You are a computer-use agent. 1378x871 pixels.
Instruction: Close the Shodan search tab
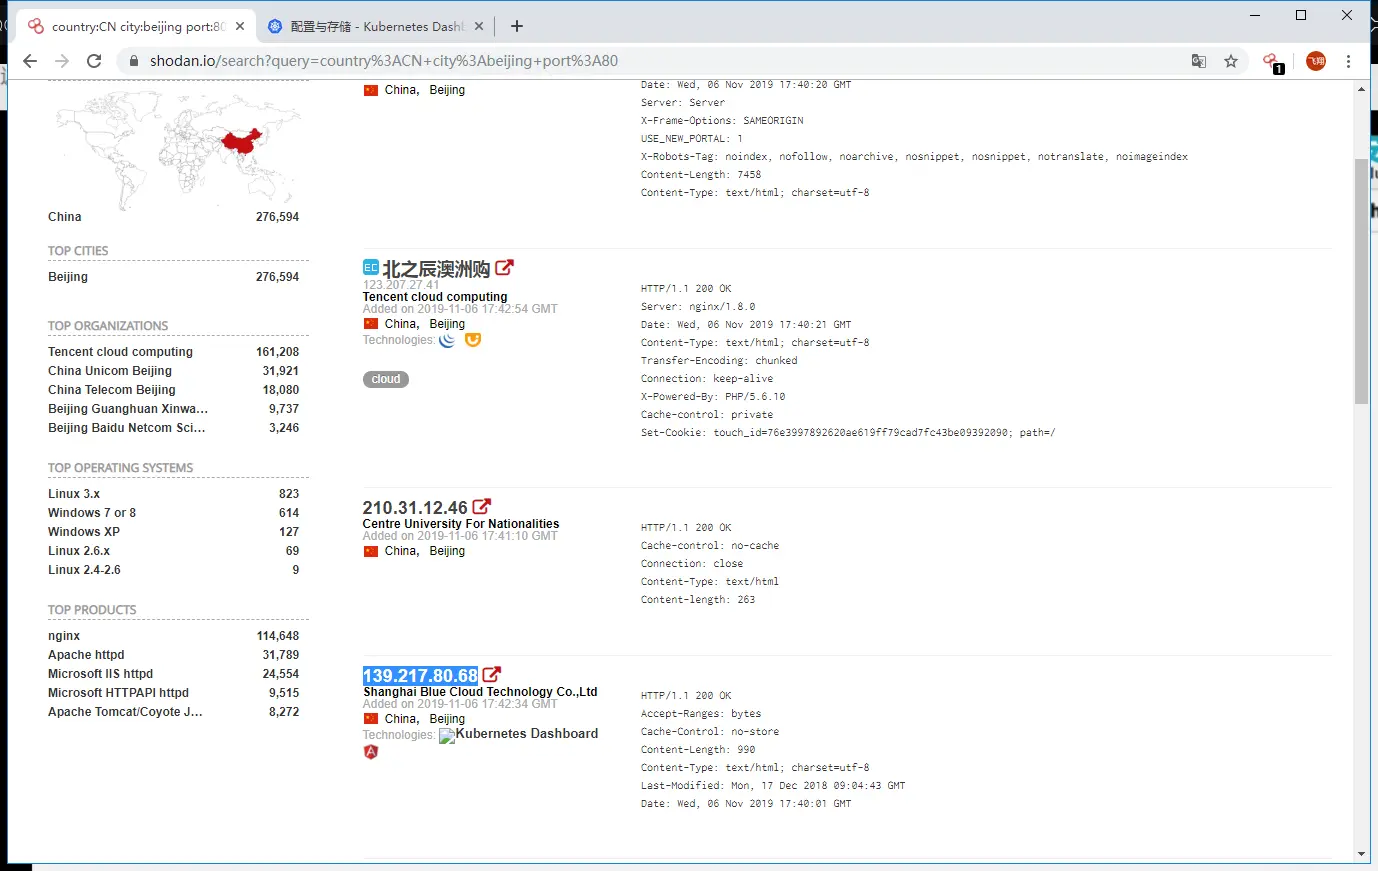pyautogui.click(x=240, y=26)
